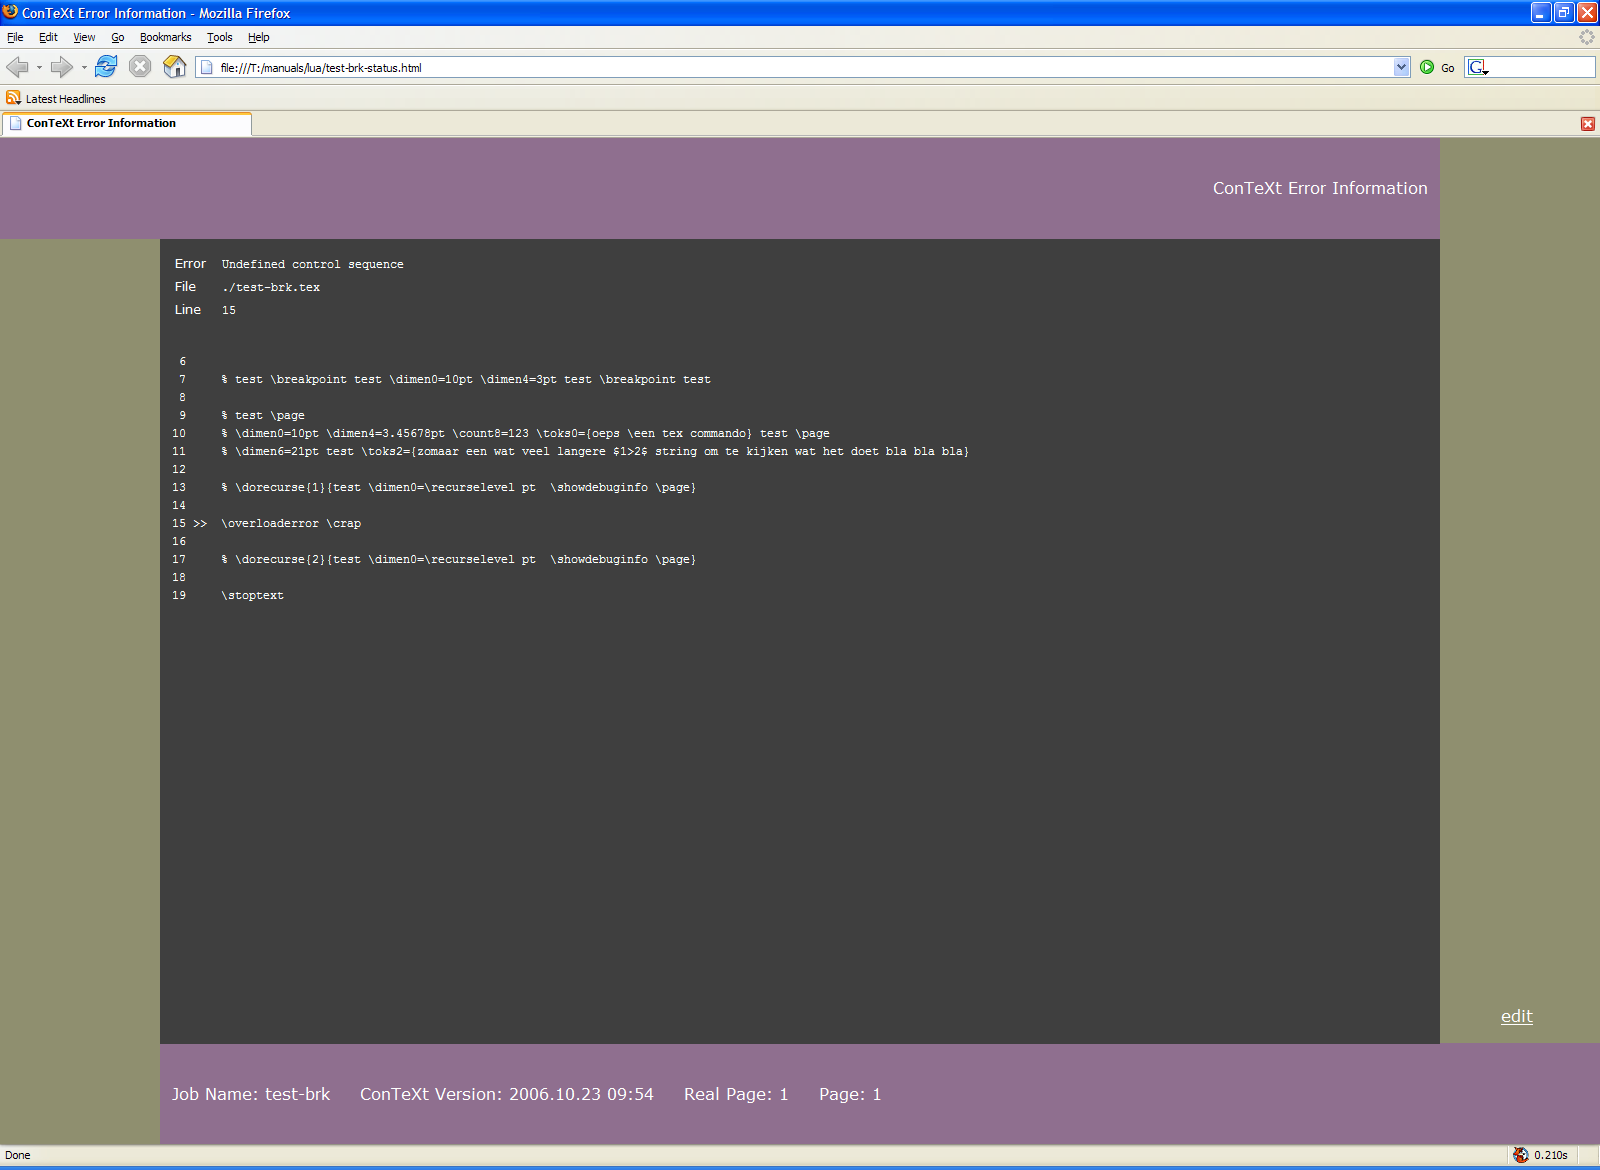Open the Help menu
This screenshot has height=1170, width=1600.
tap(258, 37)
